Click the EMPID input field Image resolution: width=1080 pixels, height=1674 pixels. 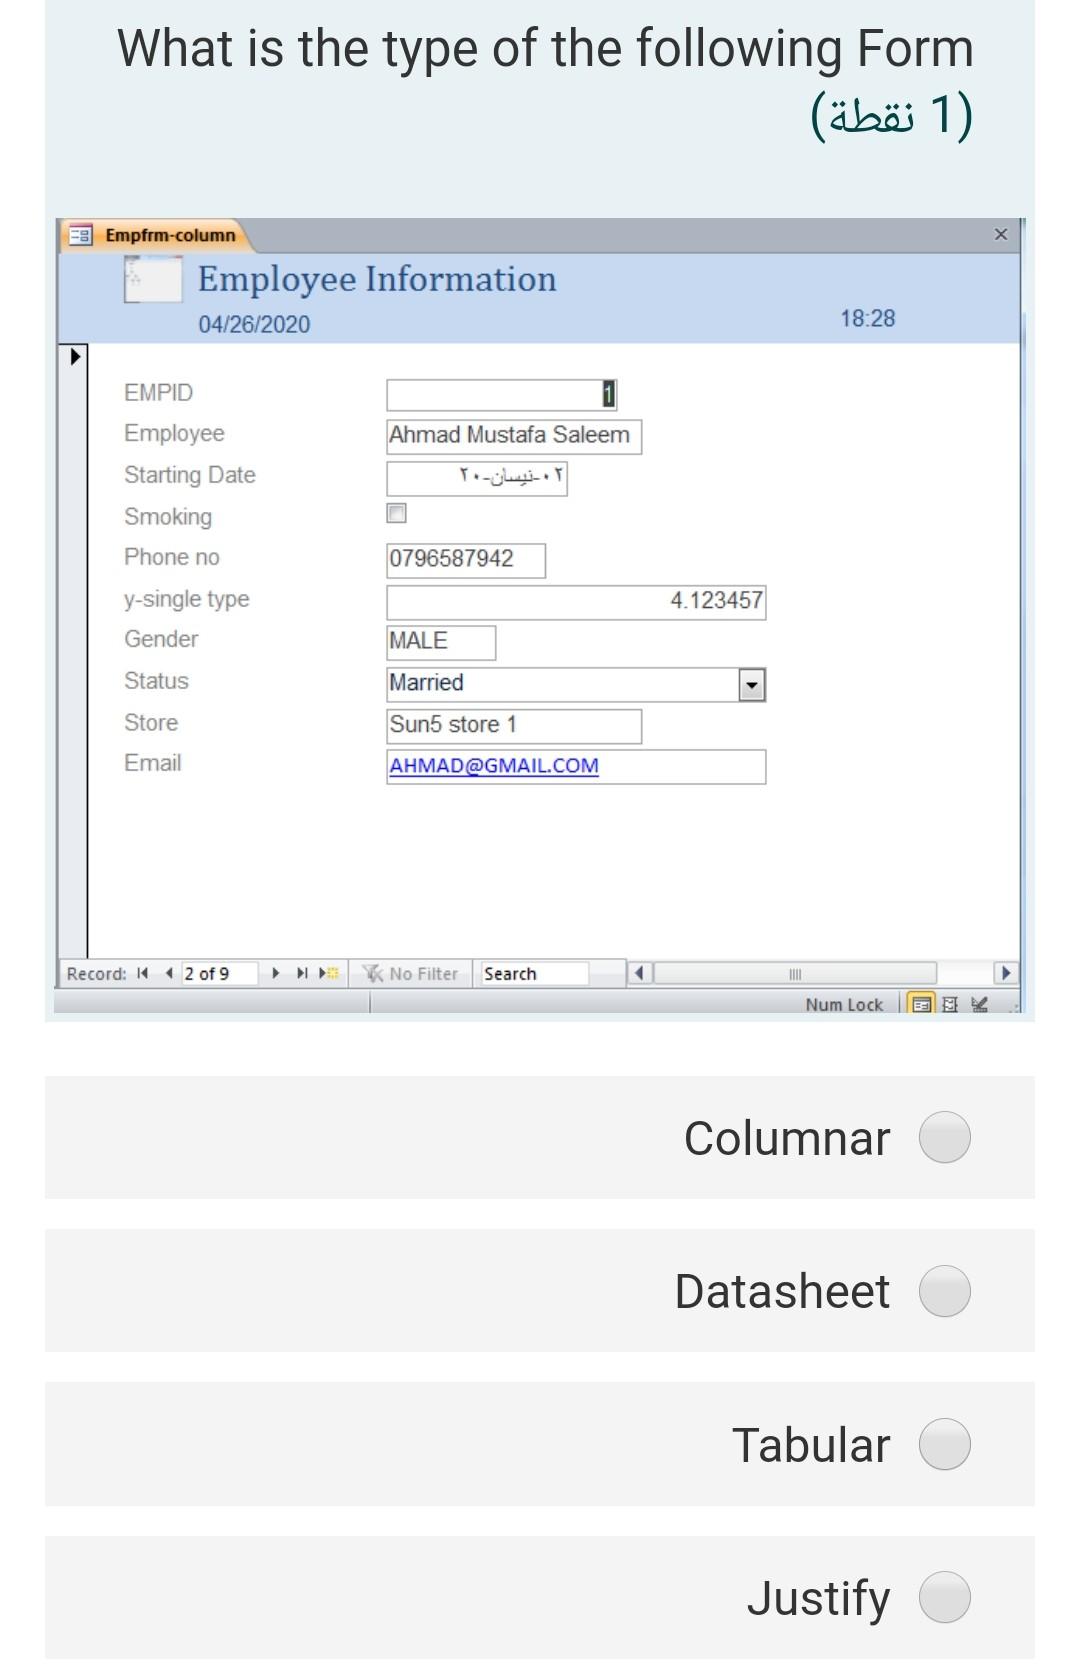coord(502,395)
